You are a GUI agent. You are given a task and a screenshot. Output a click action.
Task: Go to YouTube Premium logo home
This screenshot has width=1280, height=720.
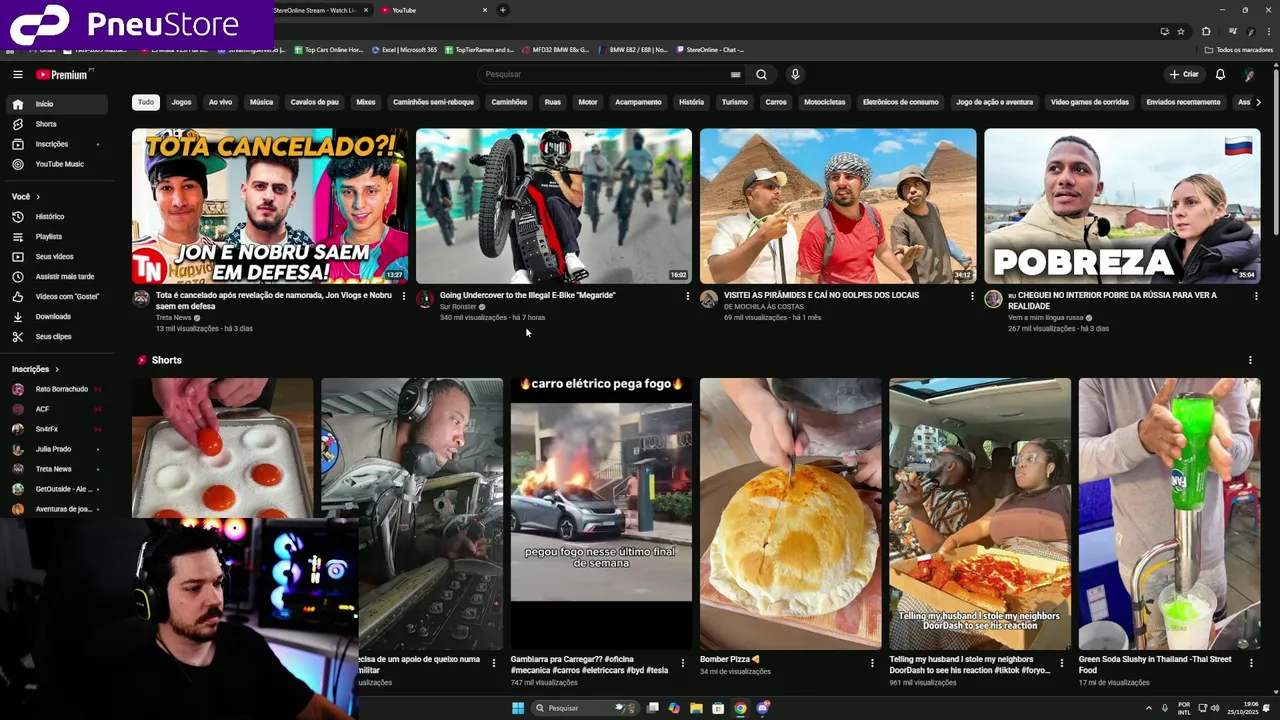(x=64, y=74)
